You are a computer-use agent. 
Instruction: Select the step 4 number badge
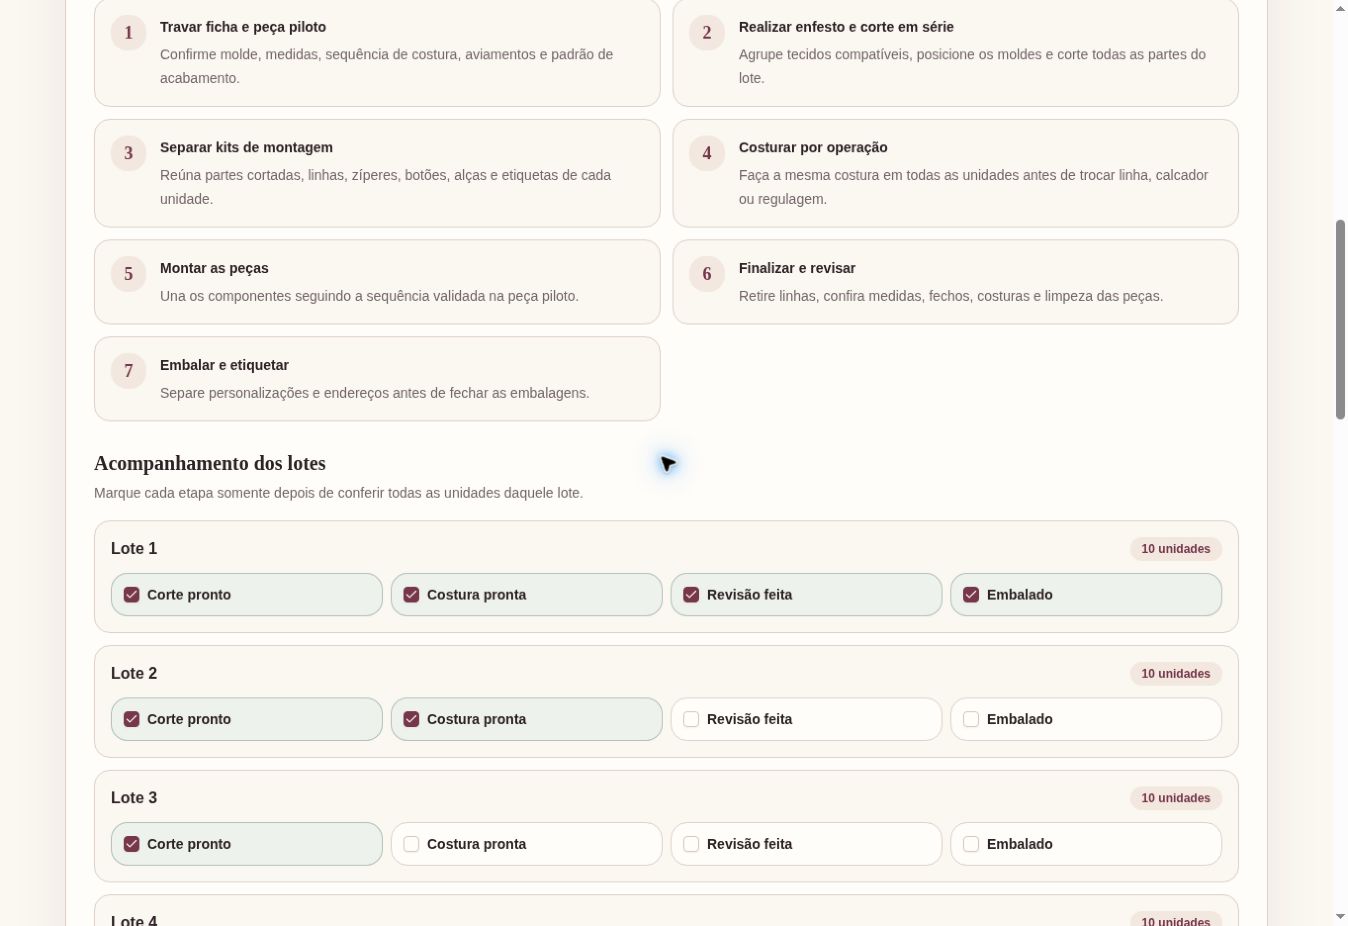pyautogui.click(x=707, y=153)
